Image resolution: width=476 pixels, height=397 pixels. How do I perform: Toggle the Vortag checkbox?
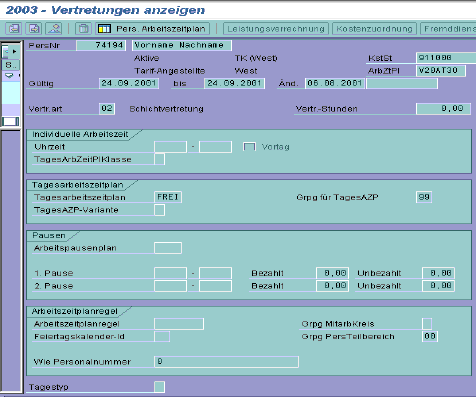[x=249, y=147]
